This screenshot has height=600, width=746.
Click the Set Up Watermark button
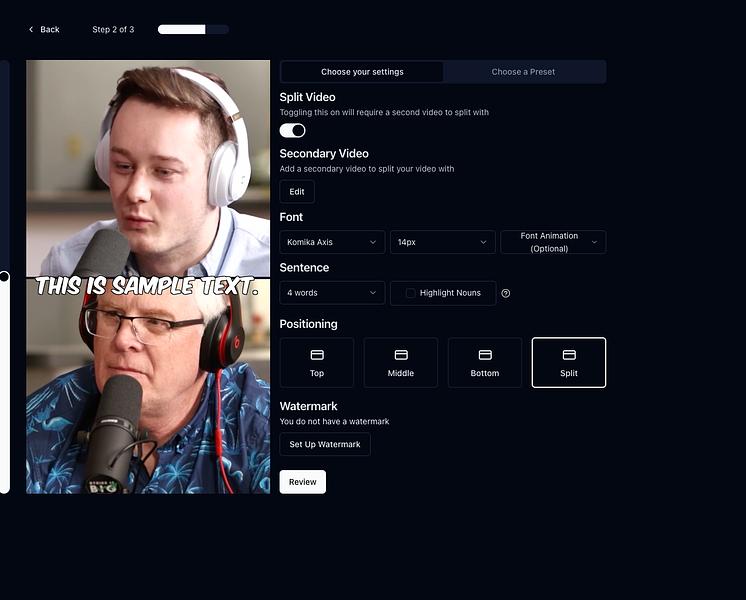coord(325,444)
